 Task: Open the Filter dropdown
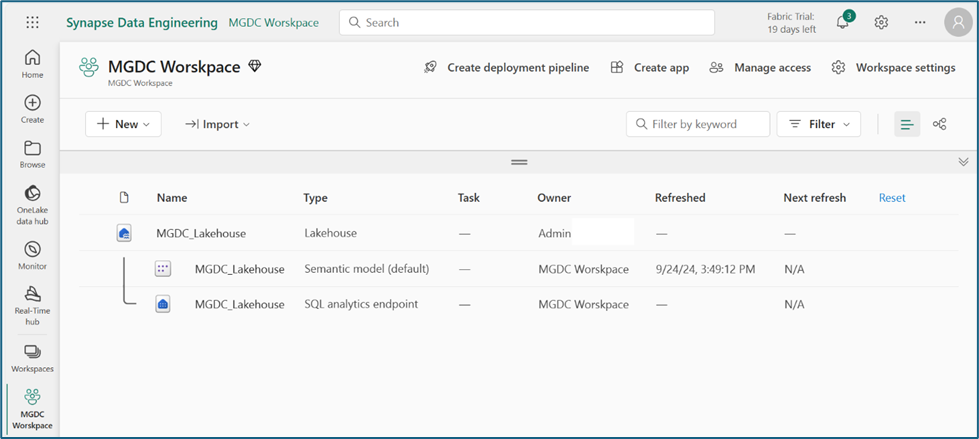tap(819, 124)
